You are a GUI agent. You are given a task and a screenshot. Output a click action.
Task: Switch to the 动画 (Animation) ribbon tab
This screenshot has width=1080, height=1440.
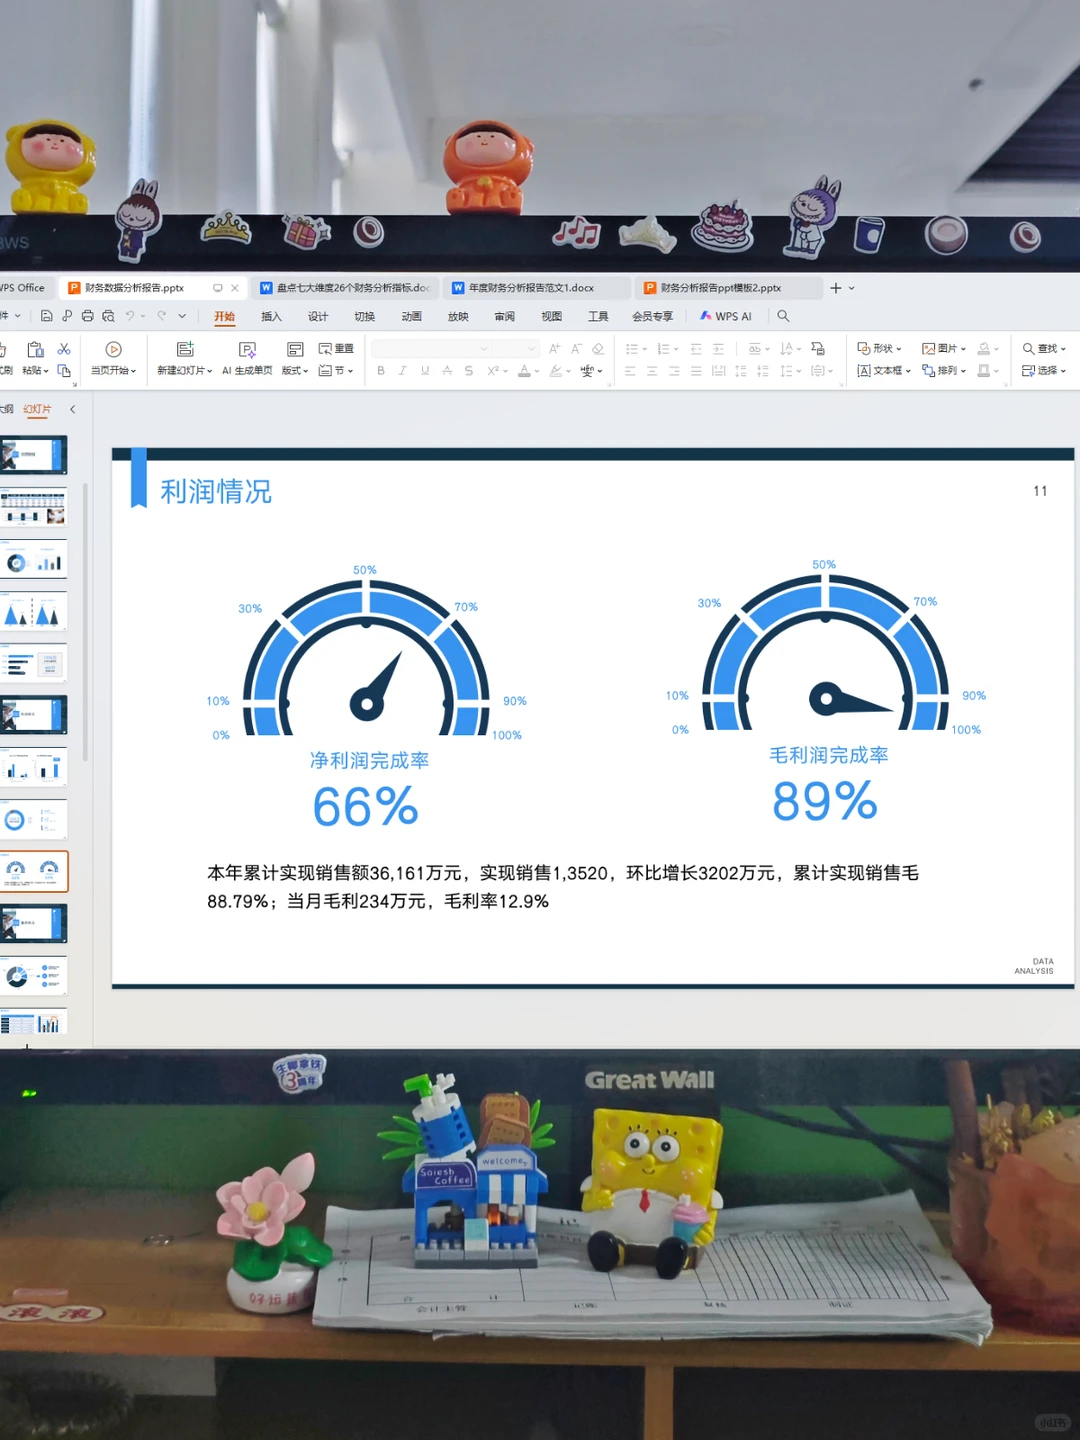click(x=410, y=316)
